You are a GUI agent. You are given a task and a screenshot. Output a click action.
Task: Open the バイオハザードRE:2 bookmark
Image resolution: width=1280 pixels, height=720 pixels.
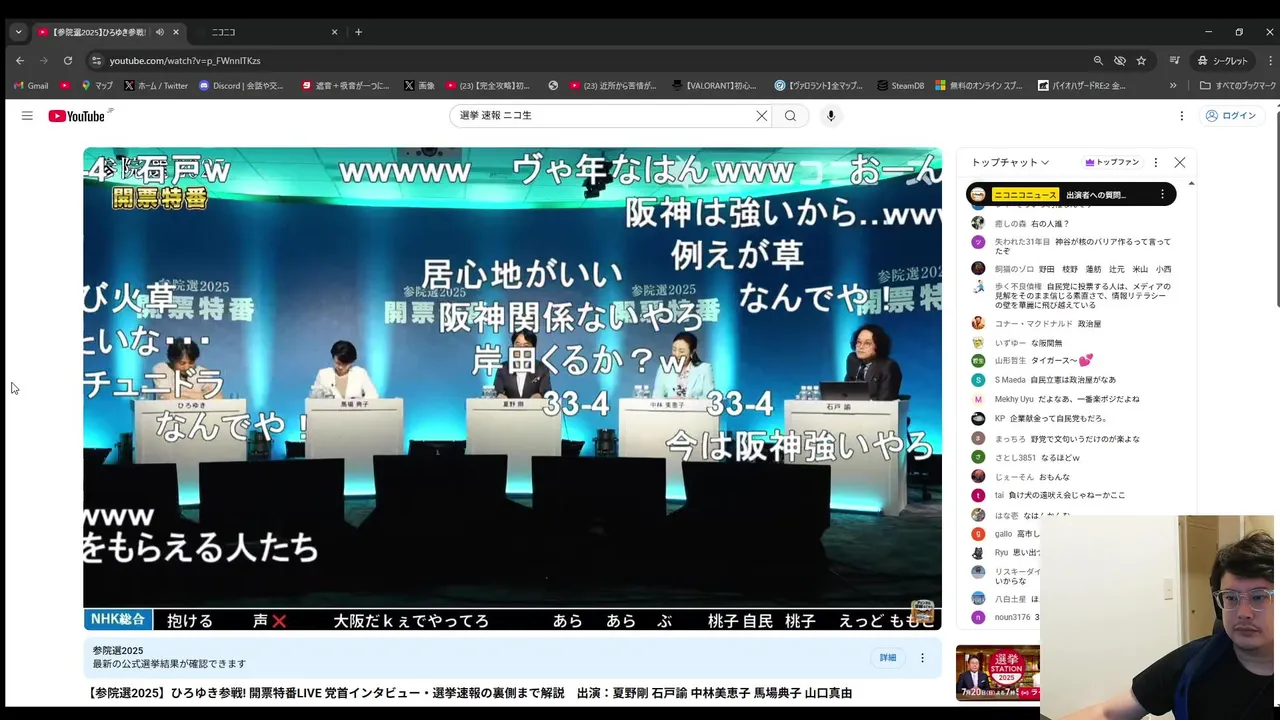click(1082, 86)
